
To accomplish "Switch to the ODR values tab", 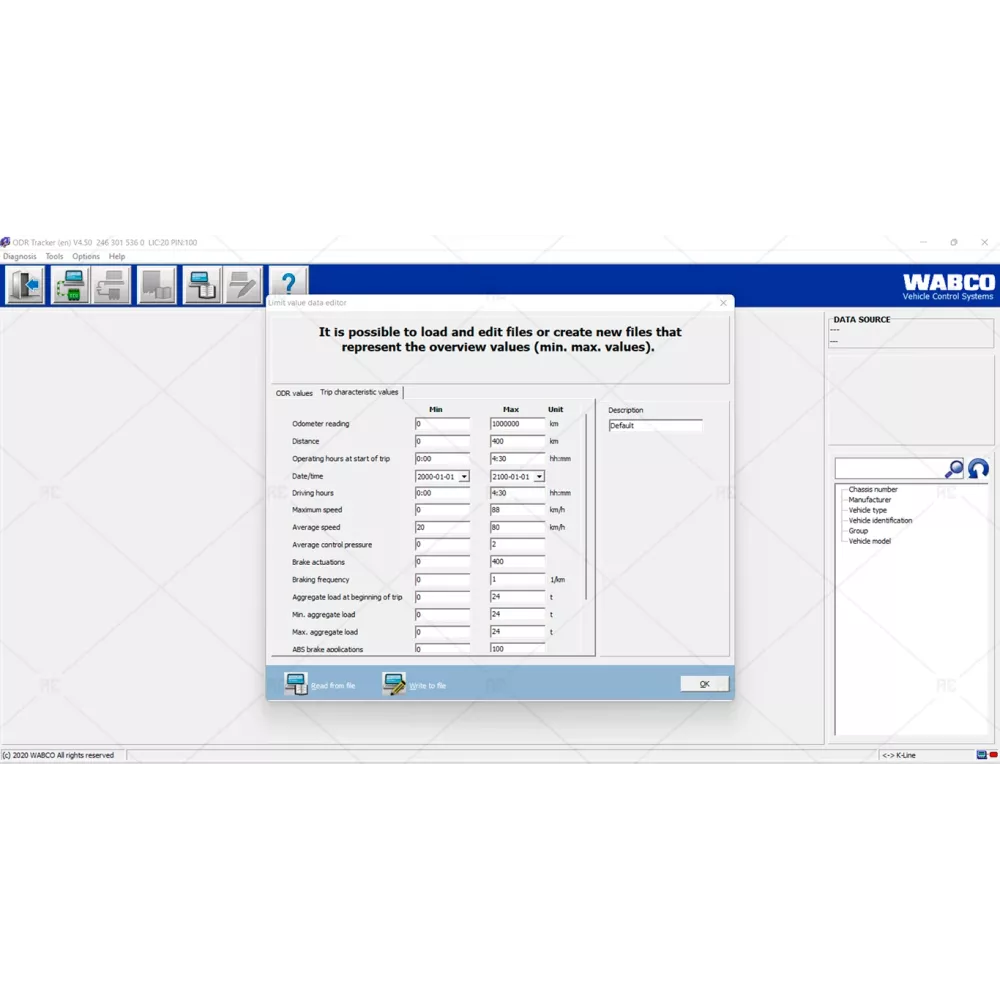I will (x=294, y=393).
